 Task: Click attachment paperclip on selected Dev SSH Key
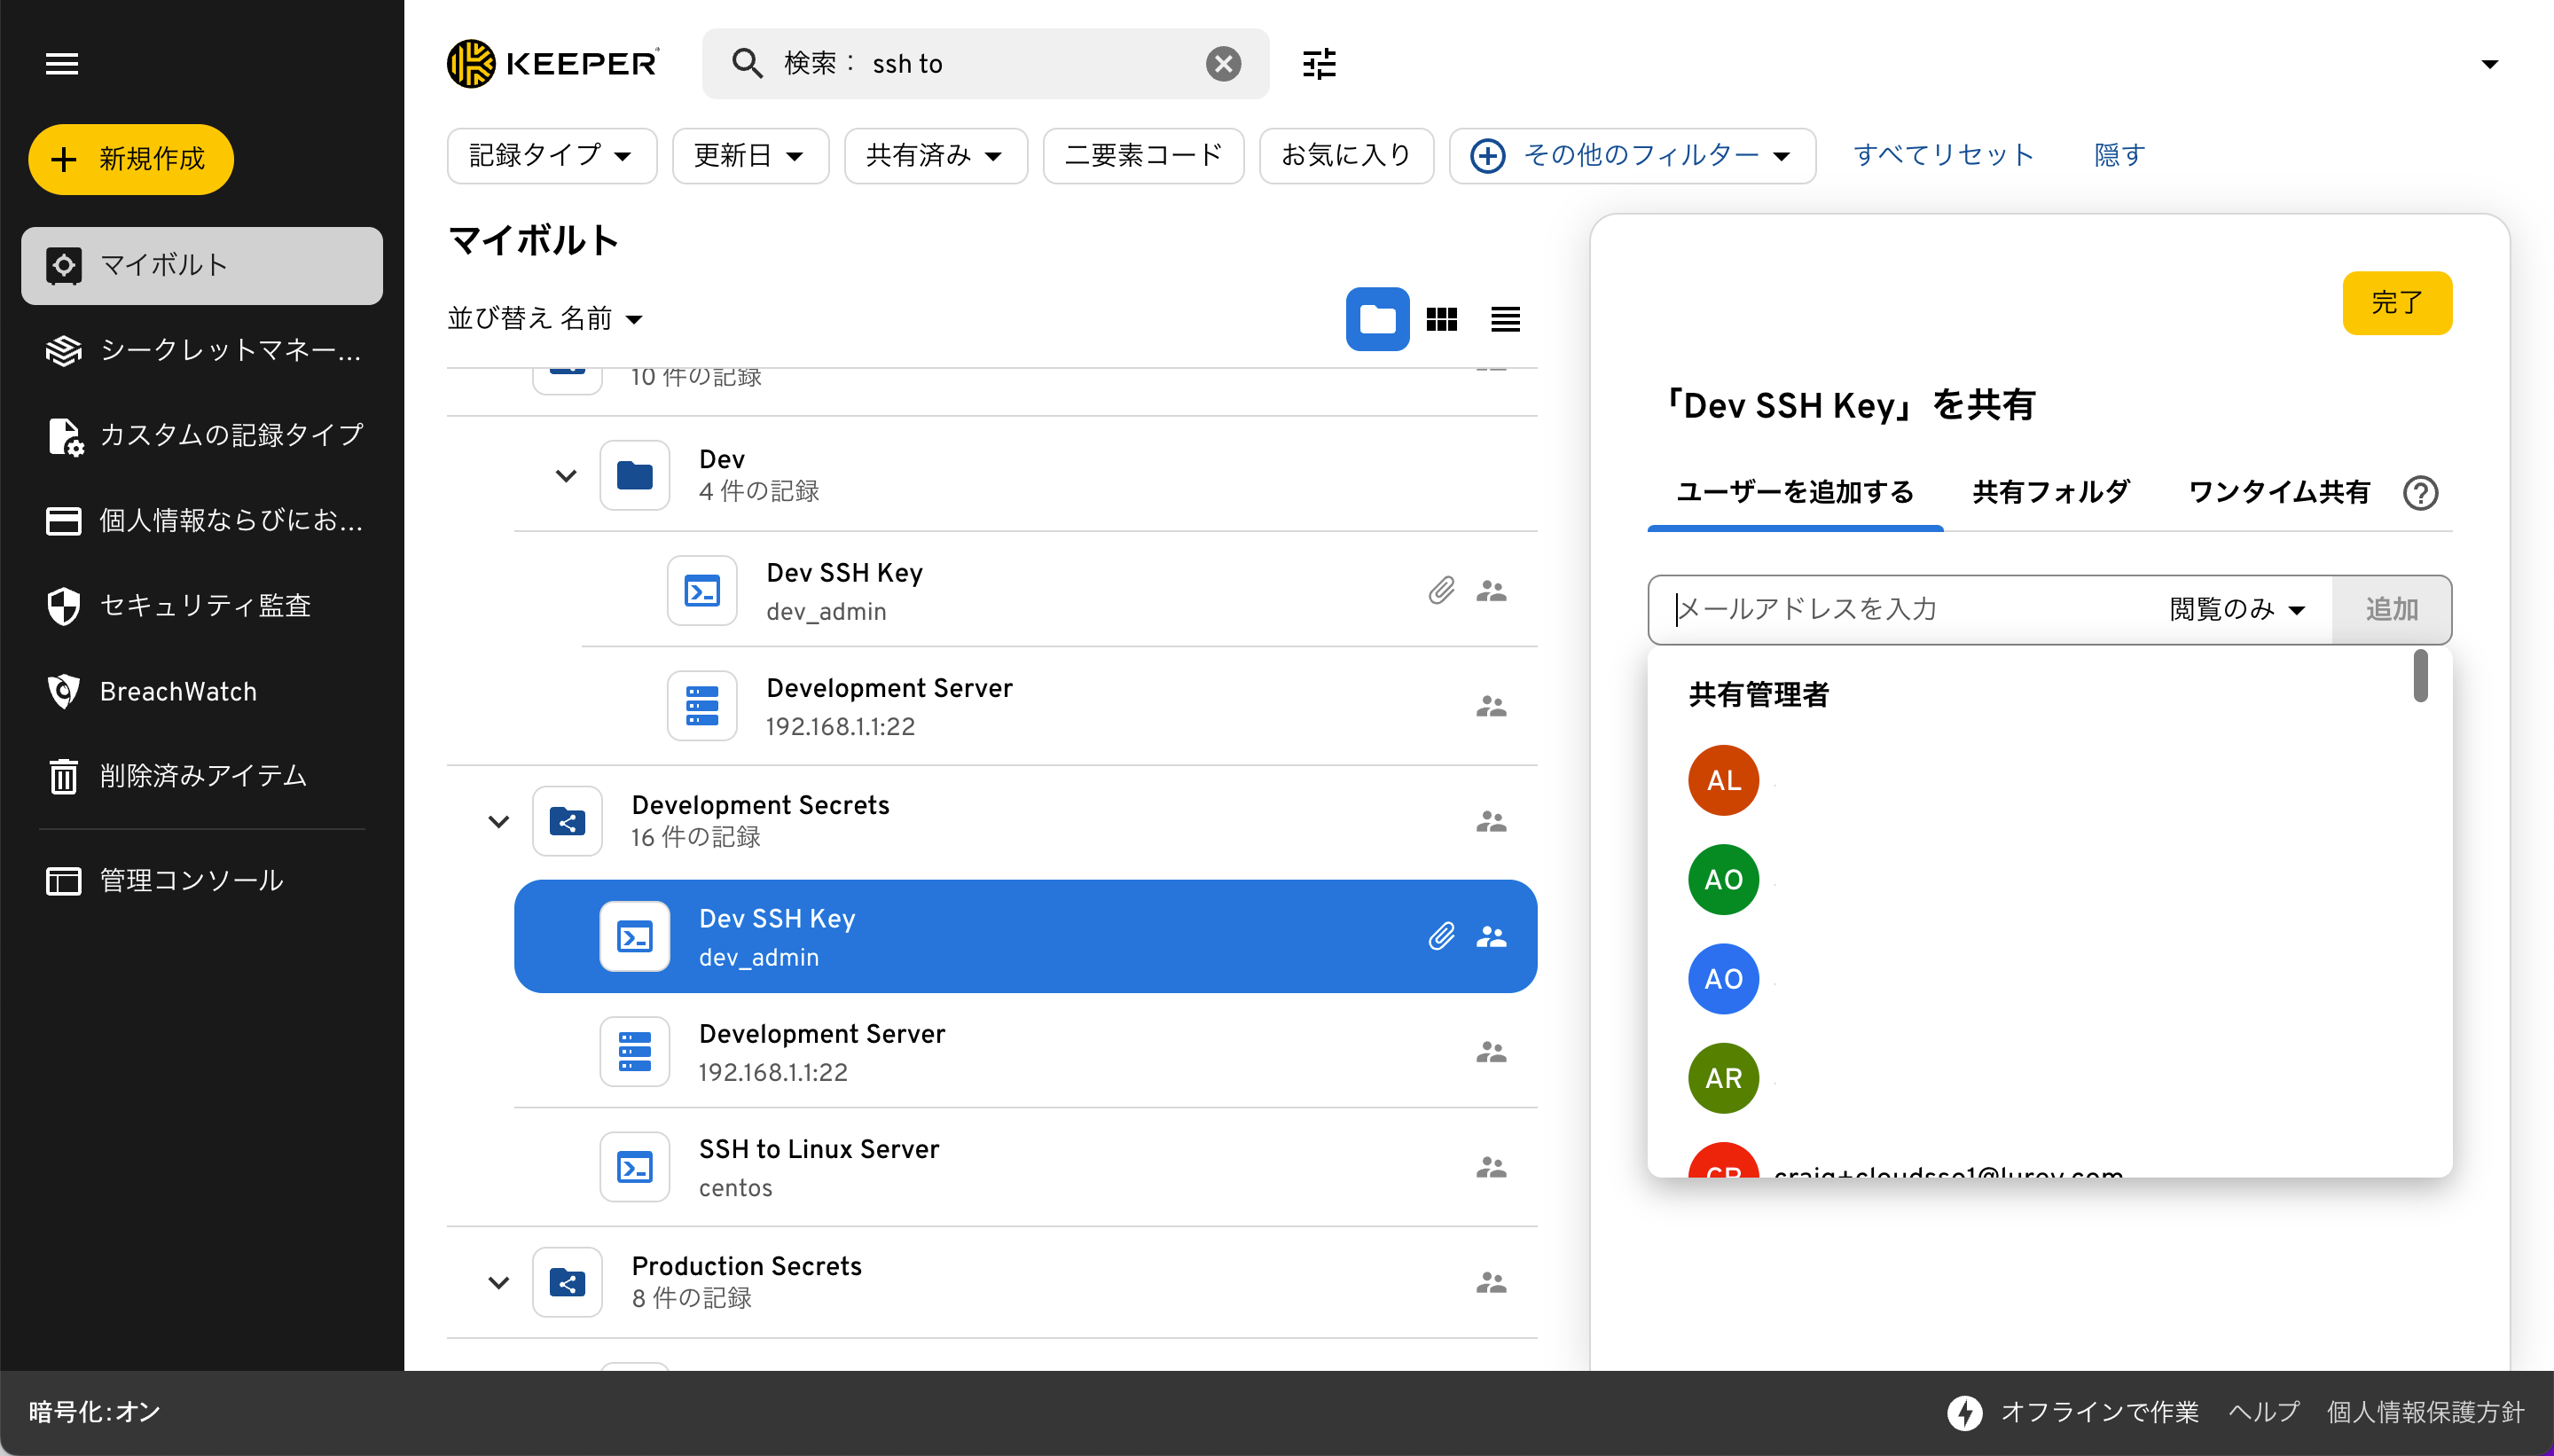1441,937
